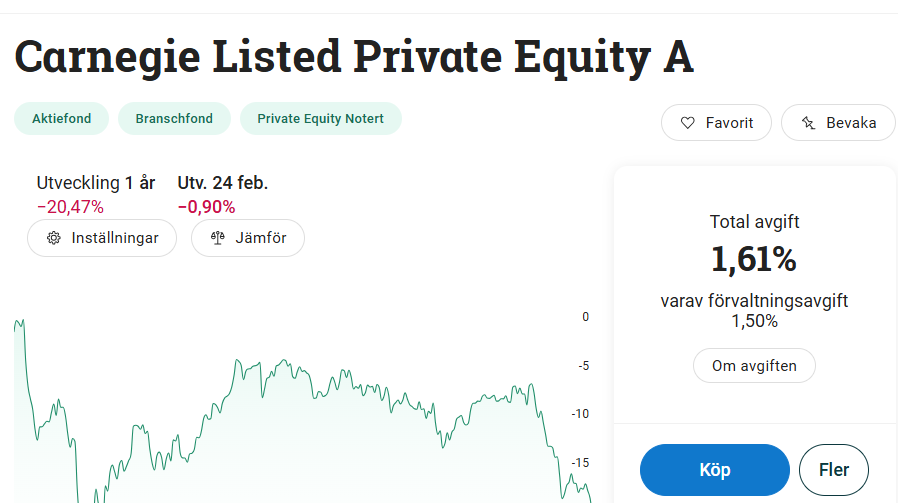The width and height of the screenshot is (898, 503).
Task: Expand the Fler options button
Action: tap(834, 470)
